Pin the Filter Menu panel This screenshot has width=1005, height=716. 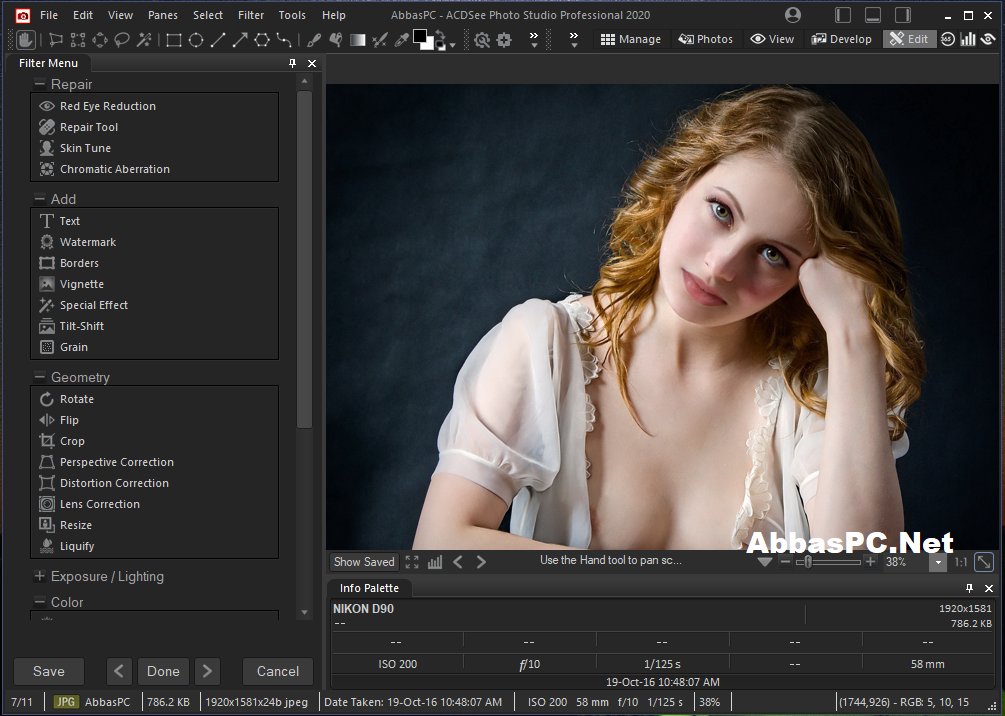point(292,63)
